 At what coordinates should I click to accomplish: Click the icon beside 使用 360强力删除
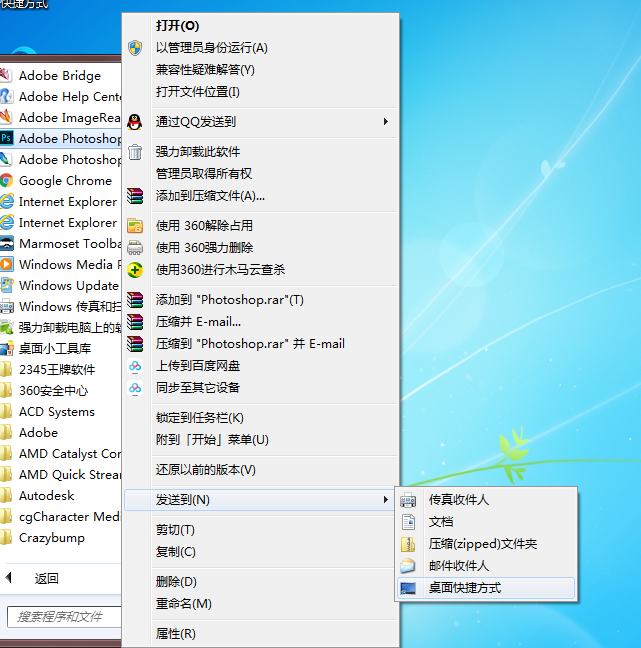coord(135,248)
